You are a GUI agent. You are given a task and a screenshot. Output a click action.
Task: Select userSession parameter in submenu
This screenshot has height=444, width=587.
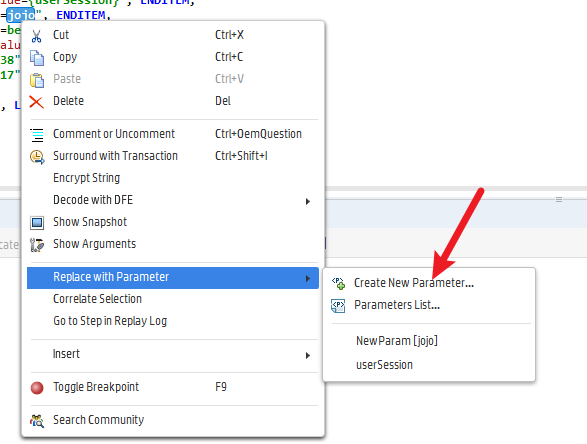click(x=429, y=365)
